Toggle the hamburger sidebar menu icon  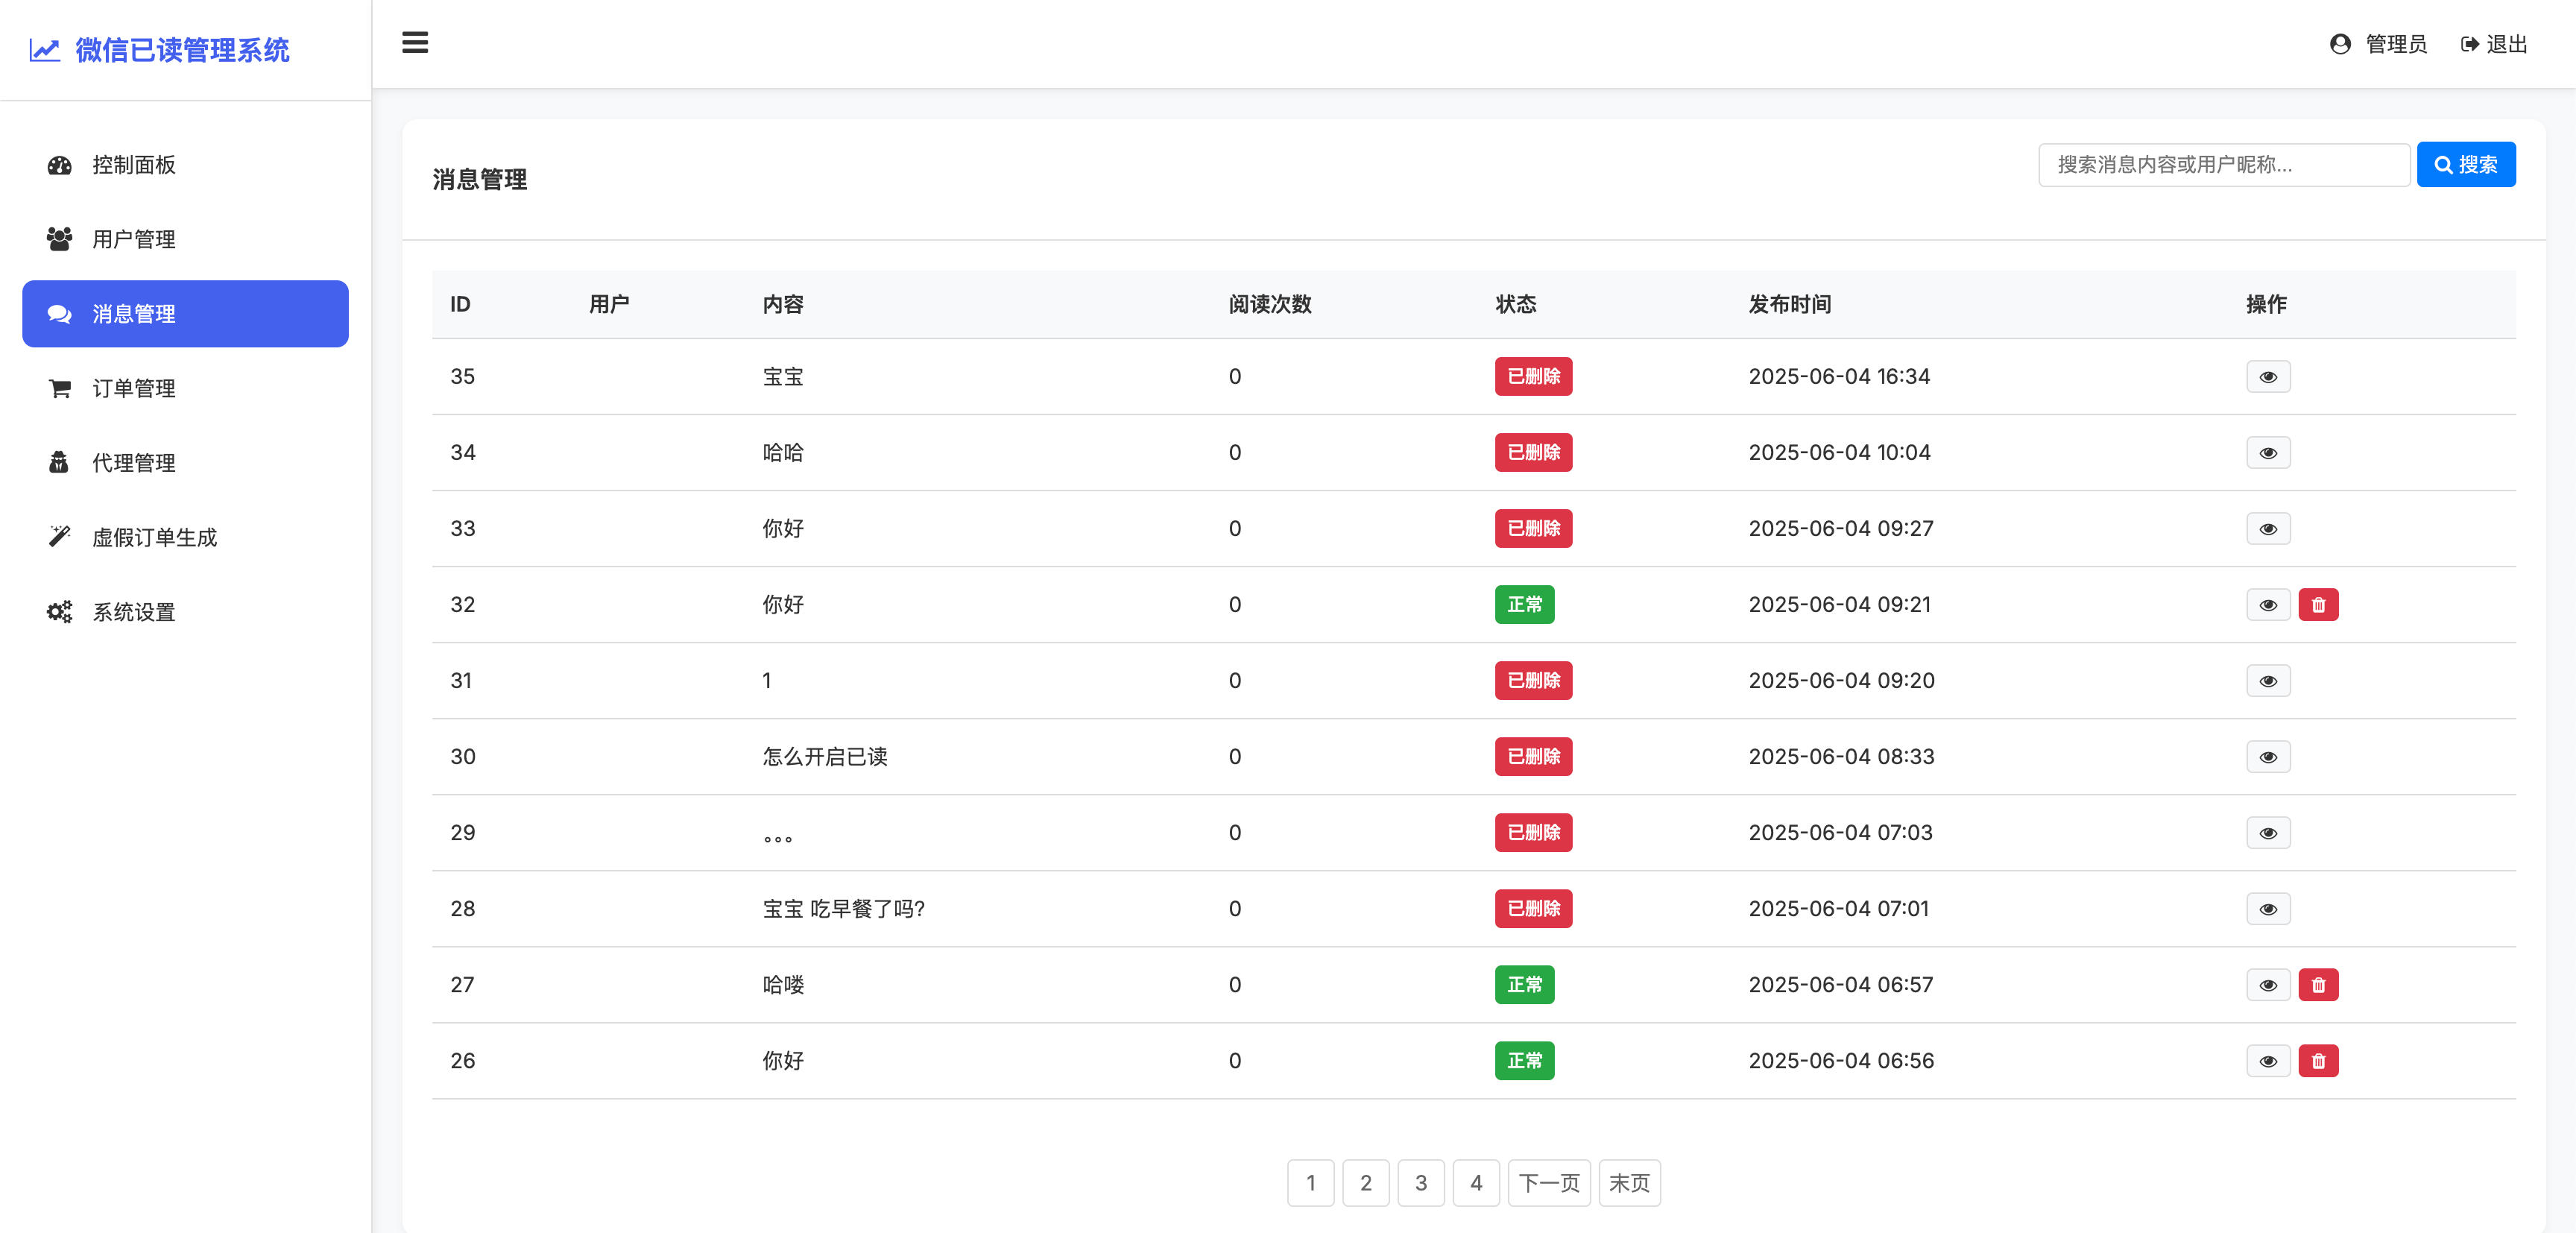(415, 43)
